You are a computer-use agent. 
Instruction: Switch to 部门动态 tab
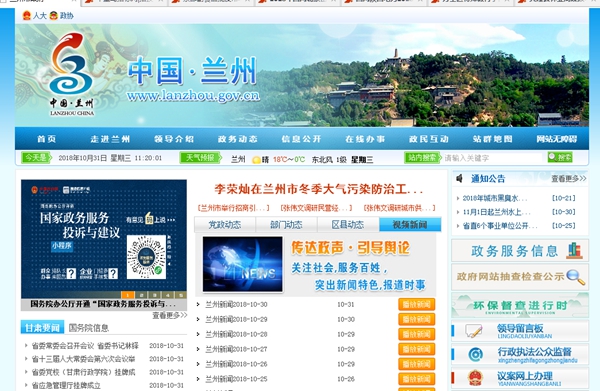(286, 225)
